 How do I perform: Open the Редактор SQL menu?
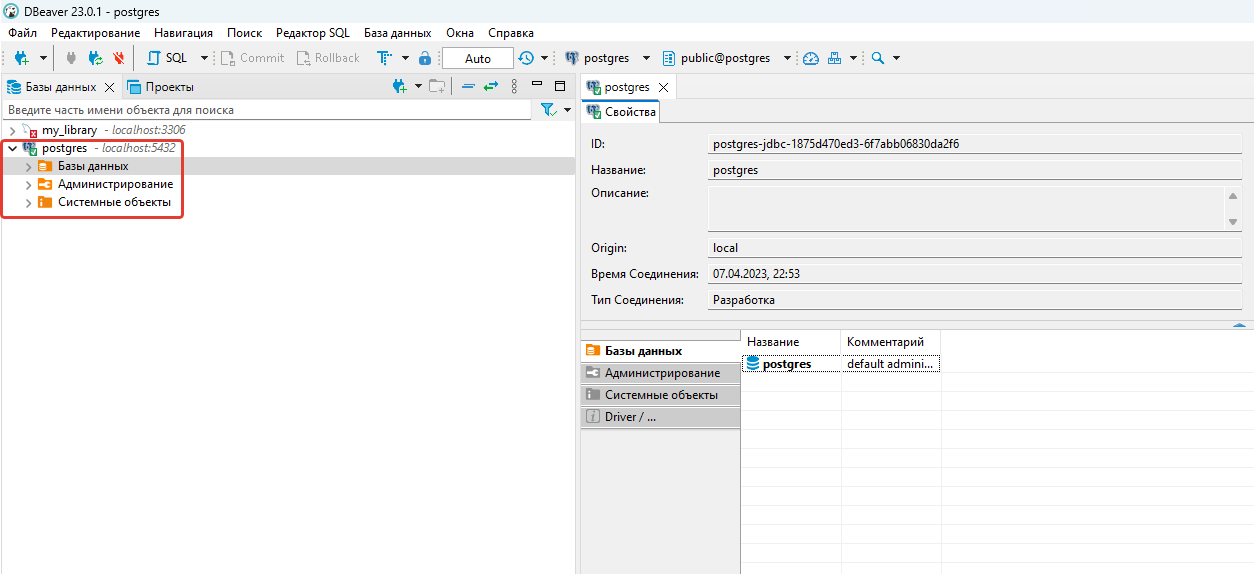[313, 33]
